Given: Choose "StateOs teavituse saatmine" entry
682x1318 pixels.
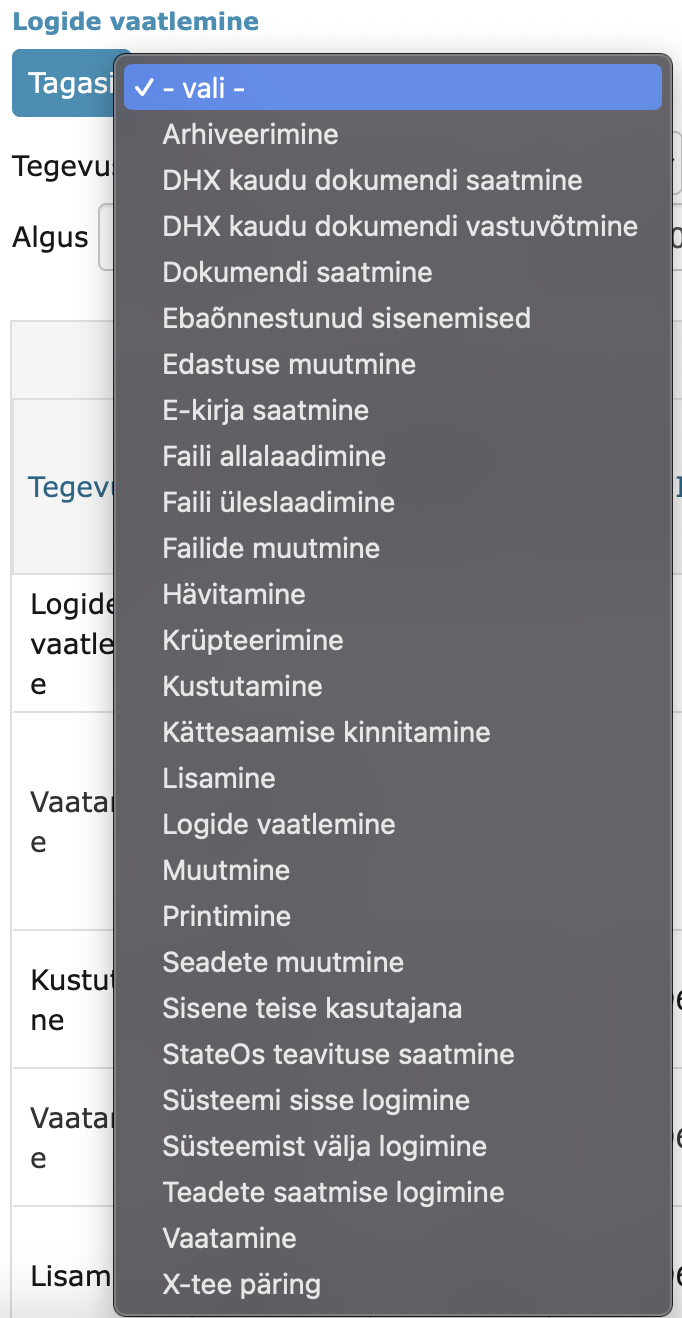Looking at the screenshot, I should click(337, 1053).
